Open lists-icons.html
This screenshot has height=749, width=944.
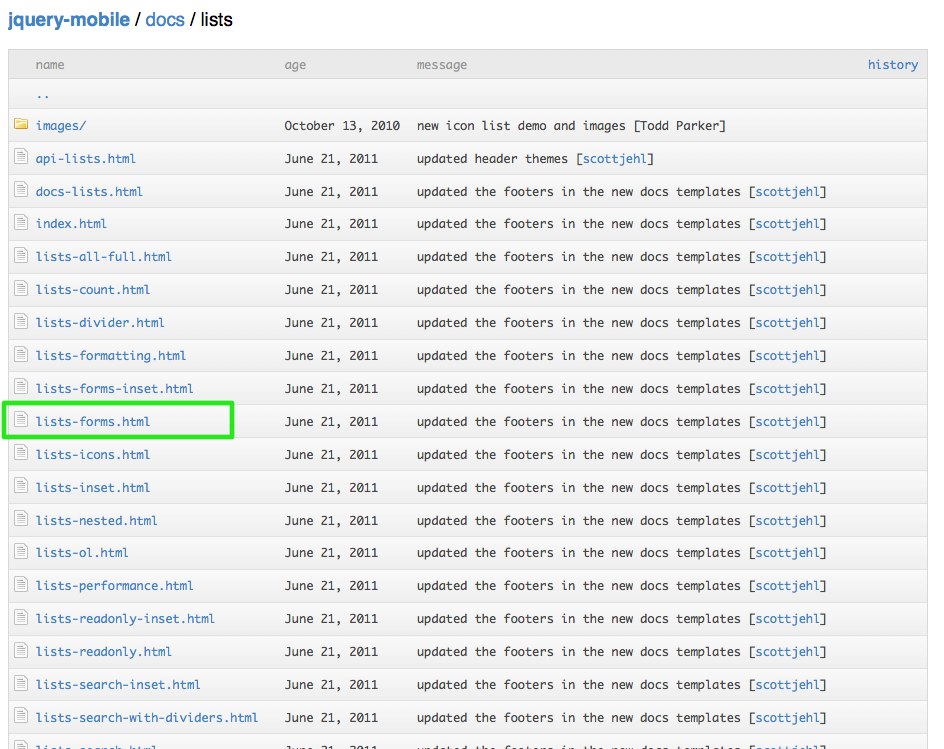[93, 455]
